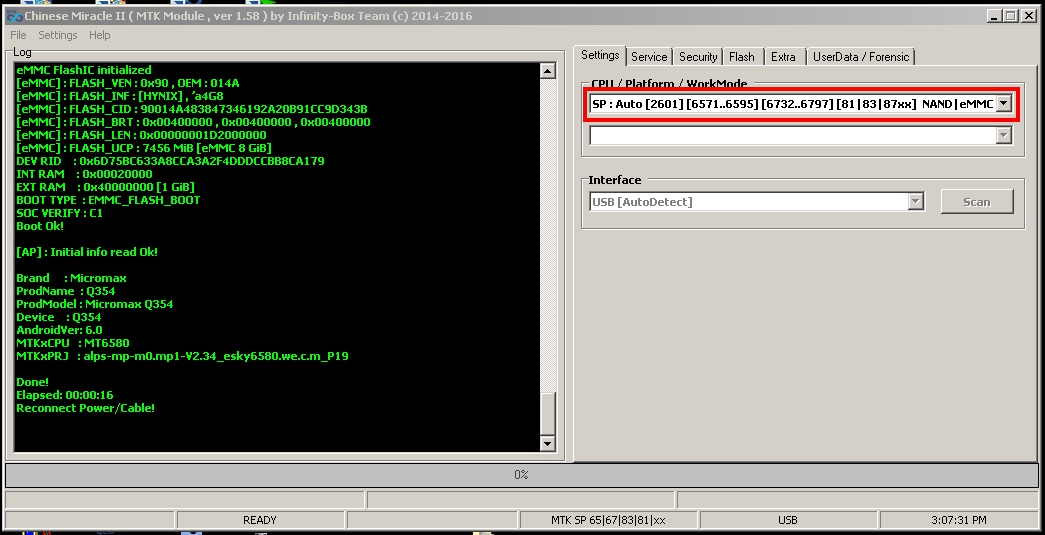The height and width of the screenshot is (535, 1045).
Task: Click the READY status bar cell
Action: (x=260, y=520)
